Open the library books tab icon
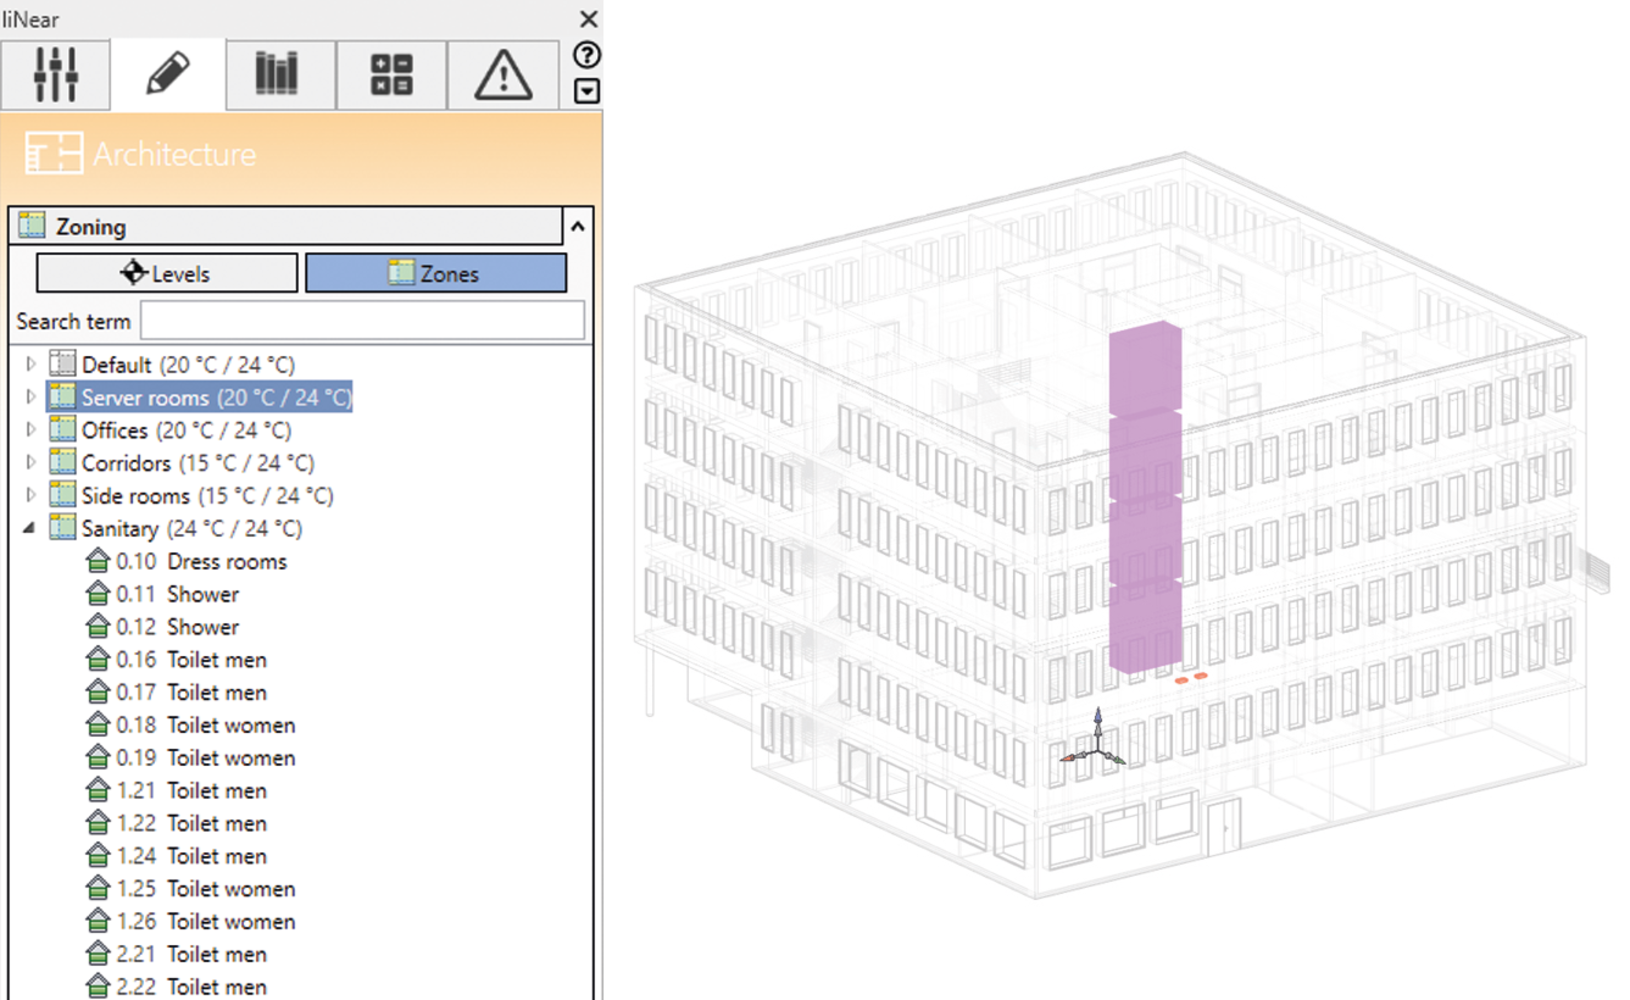Image resolution: width=1630 pixels, height=1000 pixels. click(277, 74)
